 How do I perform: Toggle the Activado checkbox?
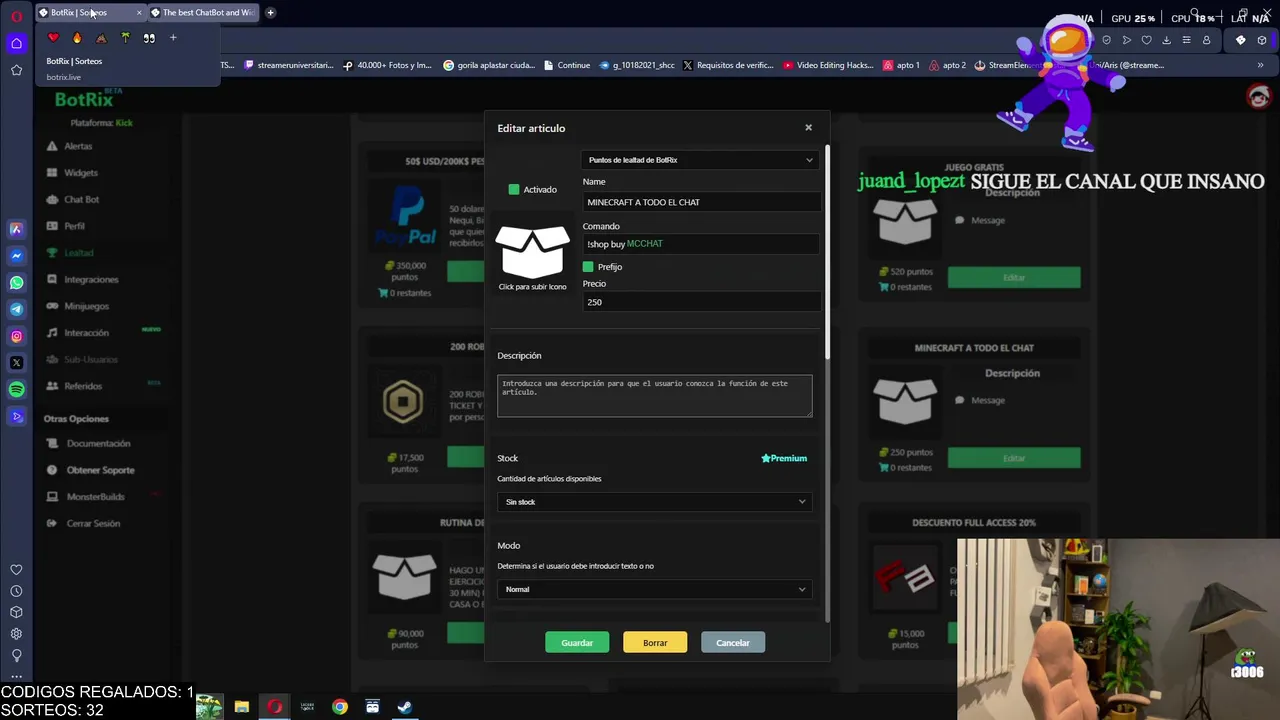[x=514, y=189]
